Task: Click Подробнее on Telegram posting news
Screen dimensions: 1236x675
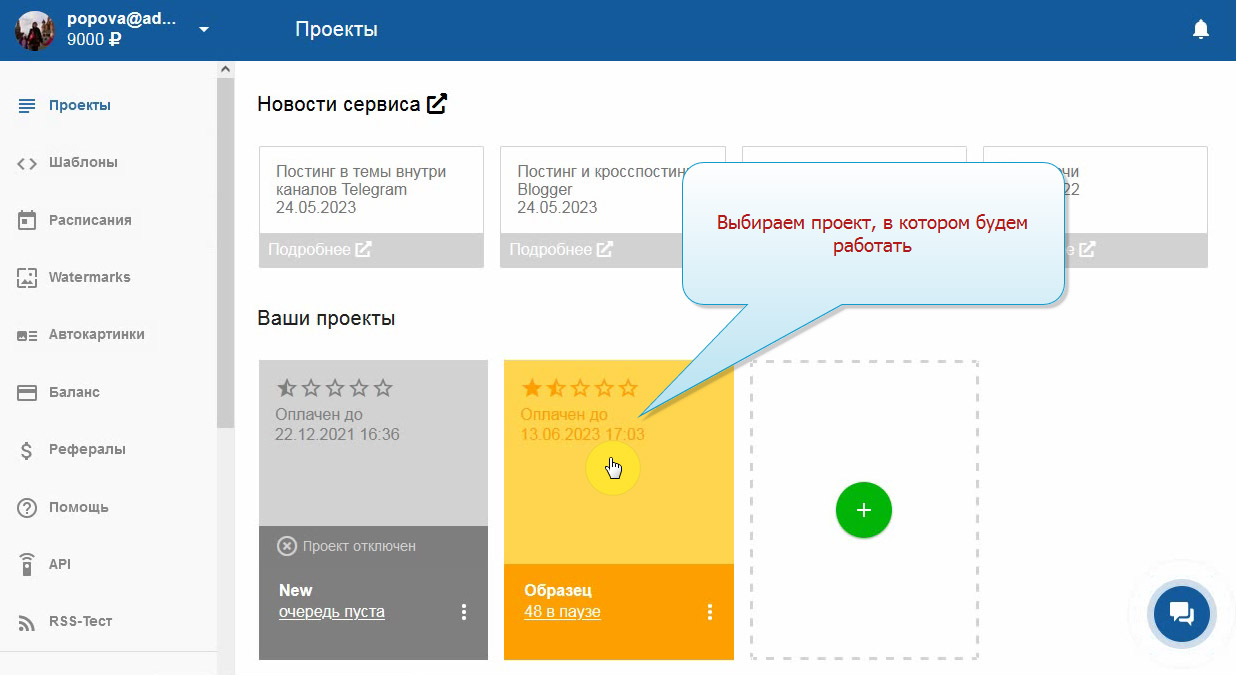Action: click(x=320, y=250)
